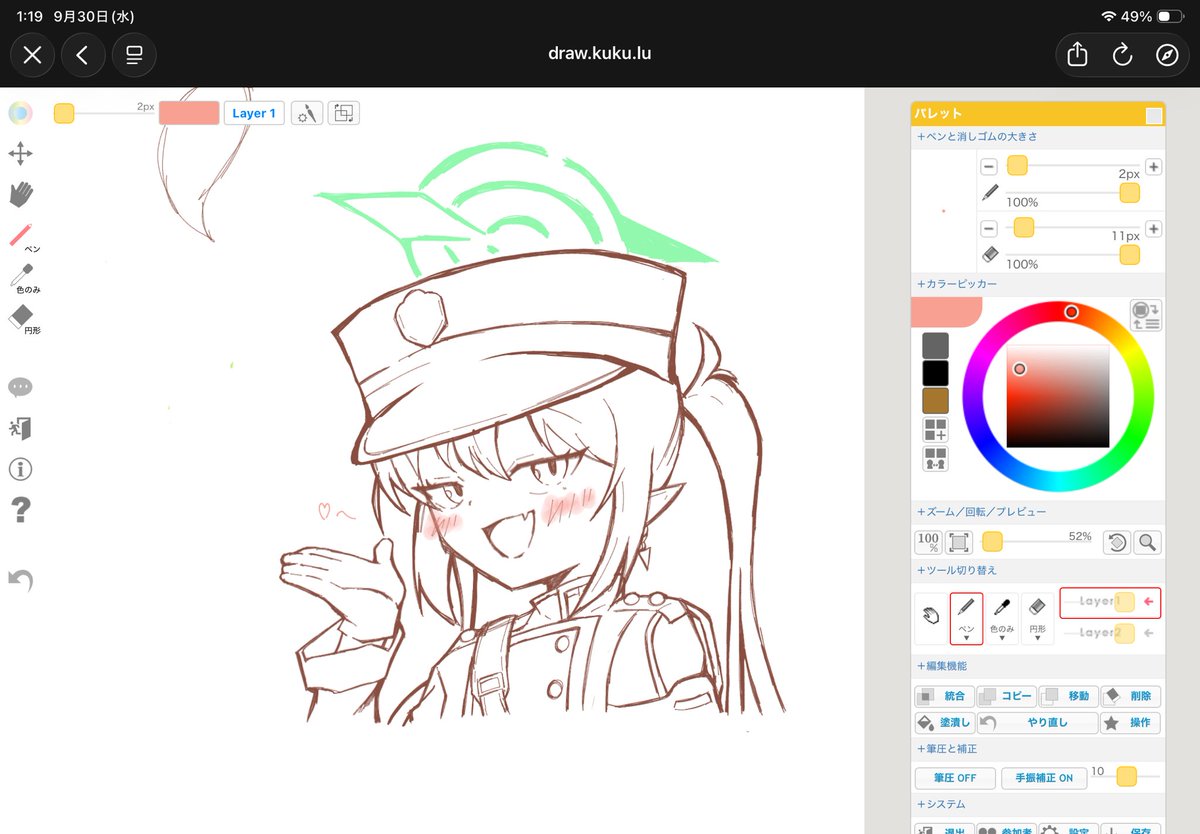Toggle the palette collapse square in header

coord(1154,116)
